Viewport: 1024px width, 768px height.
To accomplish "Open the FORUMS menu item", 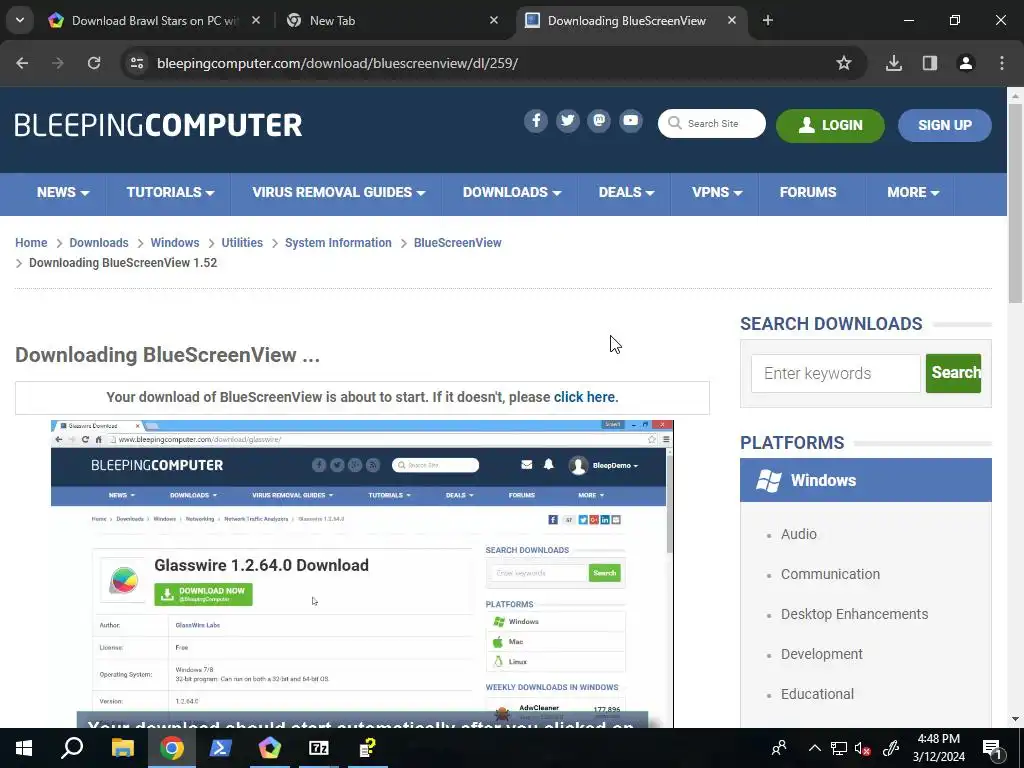I will [808, 193].
